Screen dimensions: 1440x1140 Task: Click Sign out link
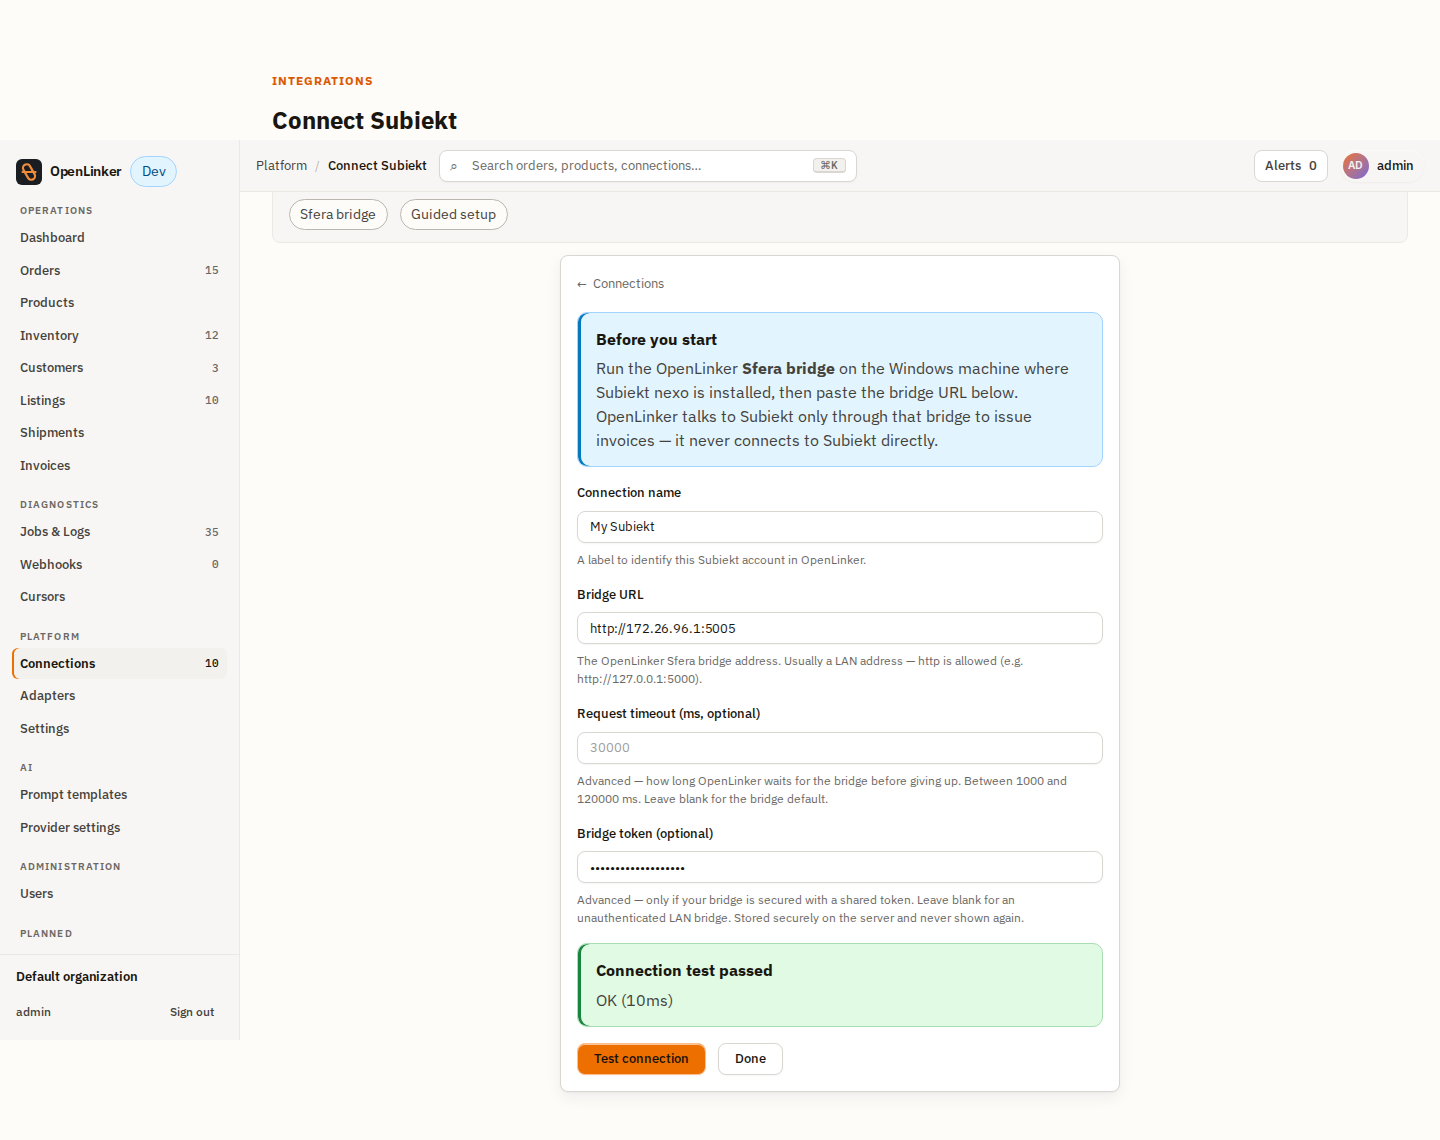pos(192,1012)
